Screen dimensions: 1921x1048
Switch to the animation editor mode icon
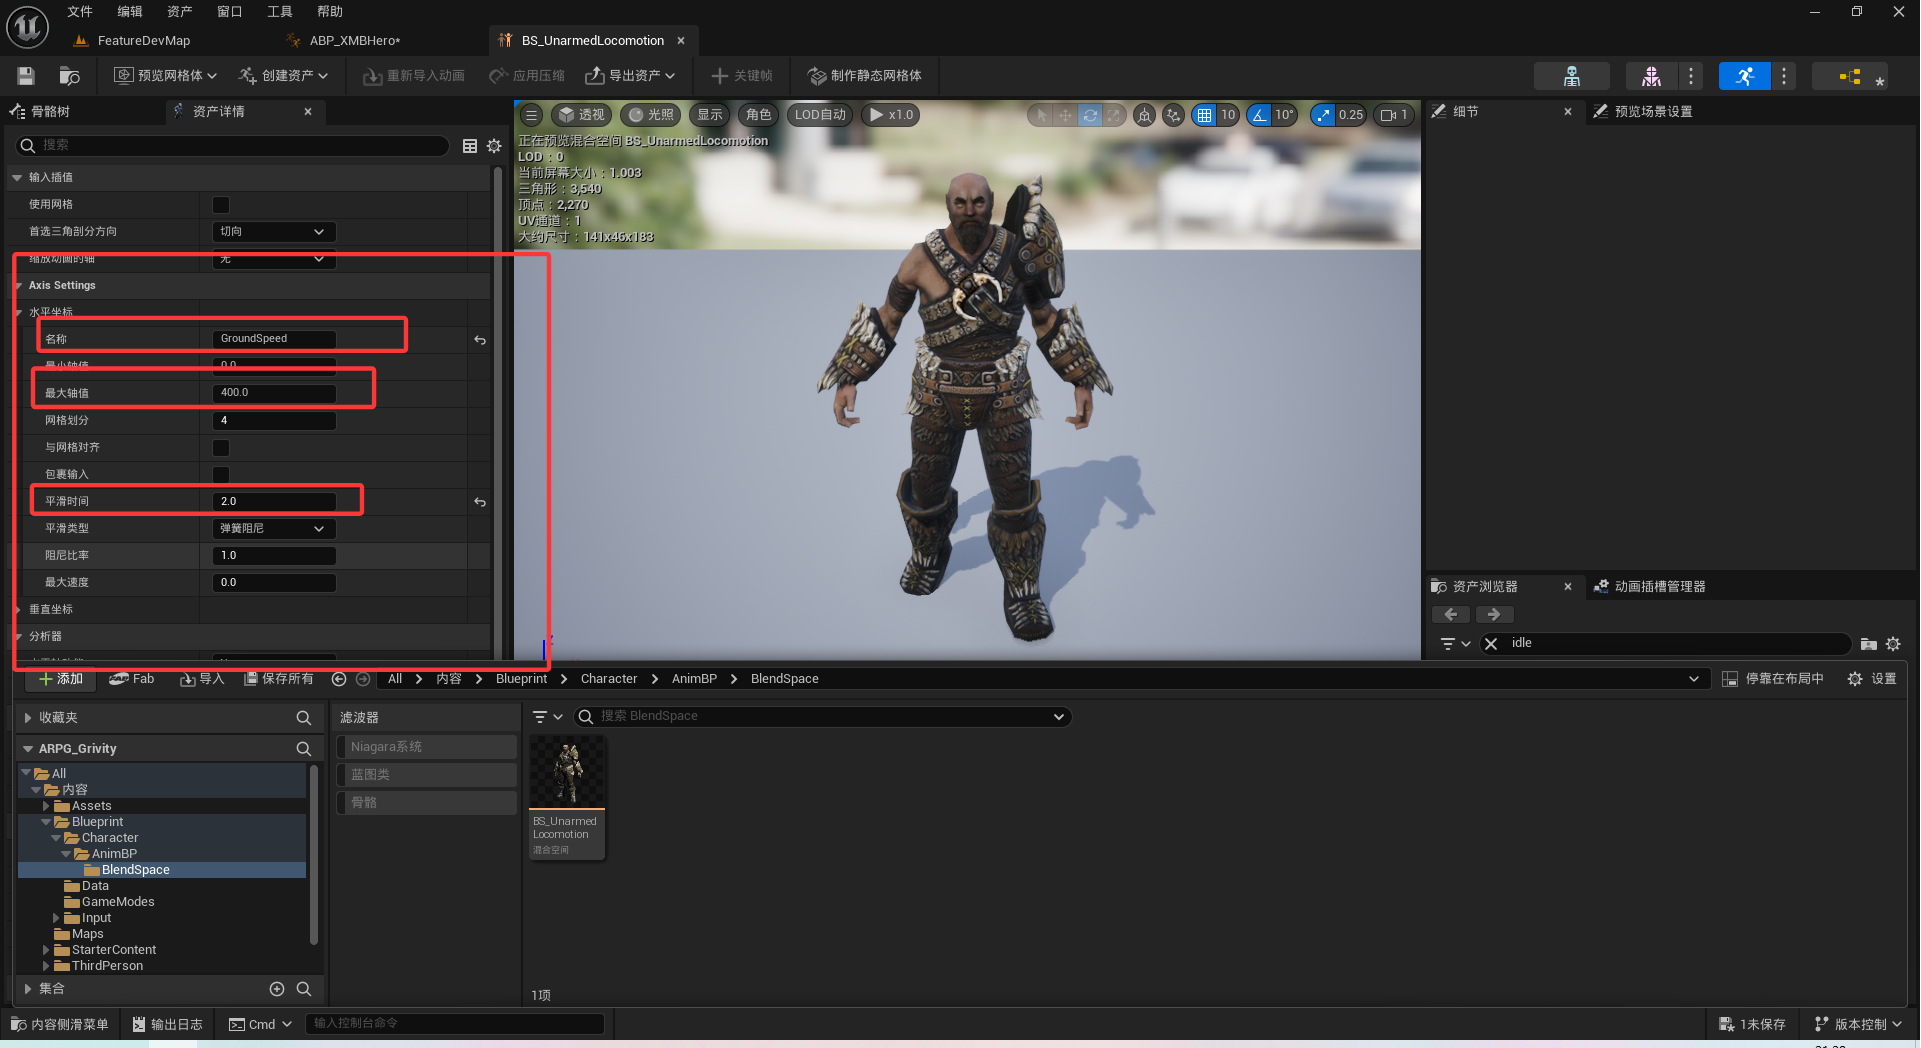coord(1745,76)
